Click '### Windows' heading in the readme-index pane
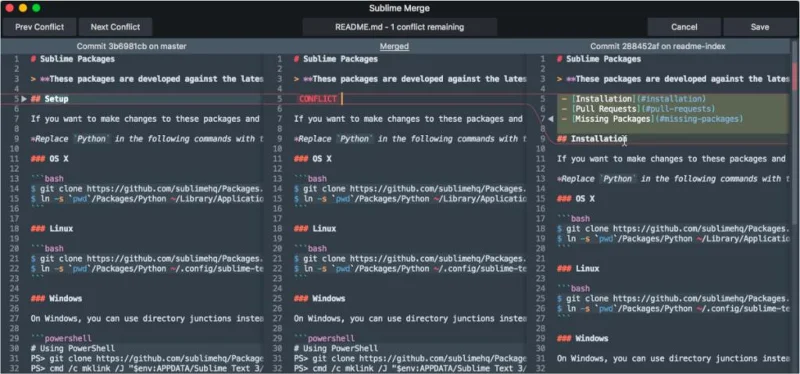 [x=583, y=338]
